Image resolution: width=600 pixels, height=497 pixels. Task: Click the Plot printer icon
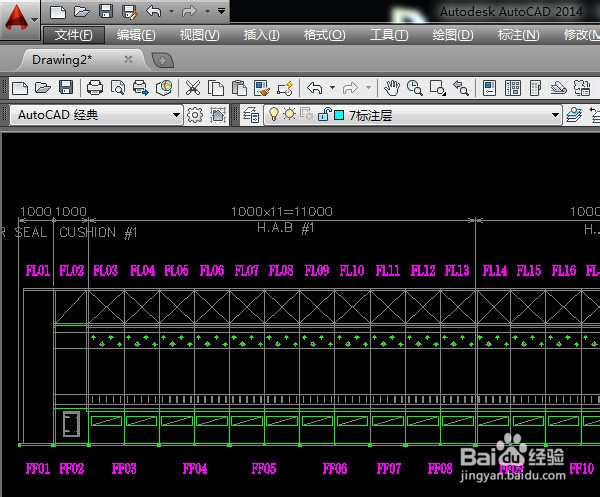(x=95, y=88)
